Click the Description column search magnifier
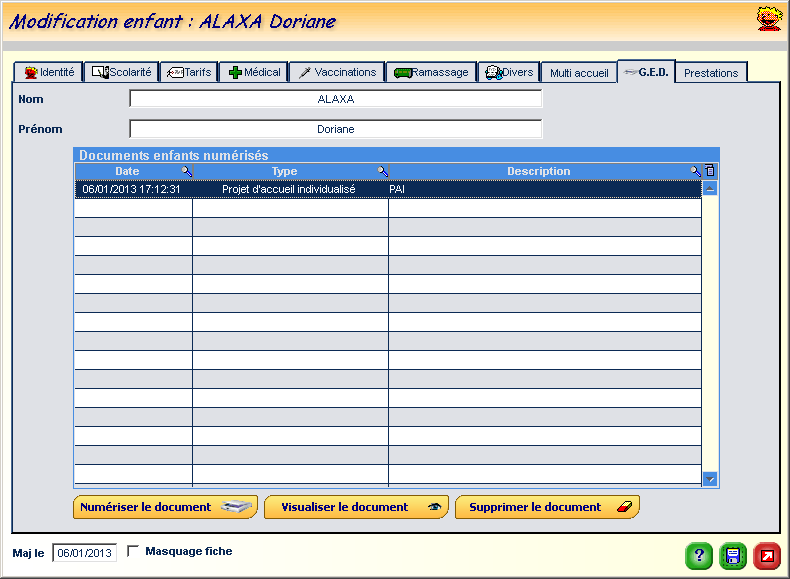 (696, 171)
